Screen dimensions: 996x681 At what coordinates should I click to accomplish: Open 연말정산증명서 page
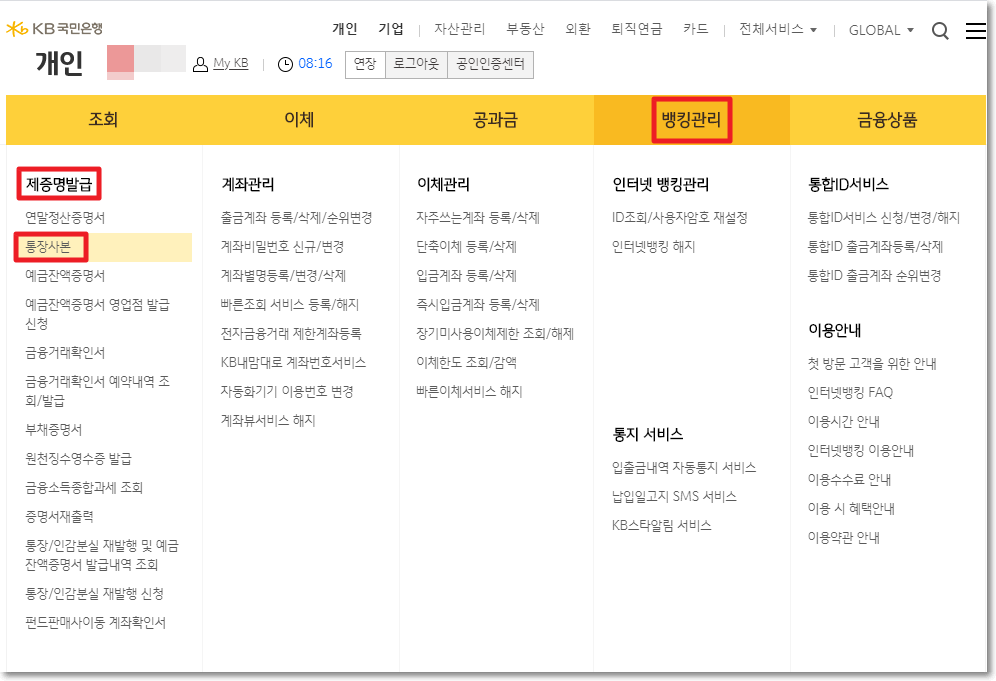click(67, 215)
